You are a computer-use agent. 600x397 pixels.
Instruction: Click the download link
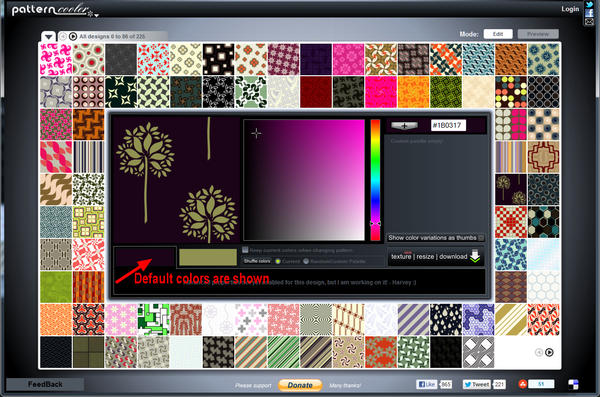[453, 256]
